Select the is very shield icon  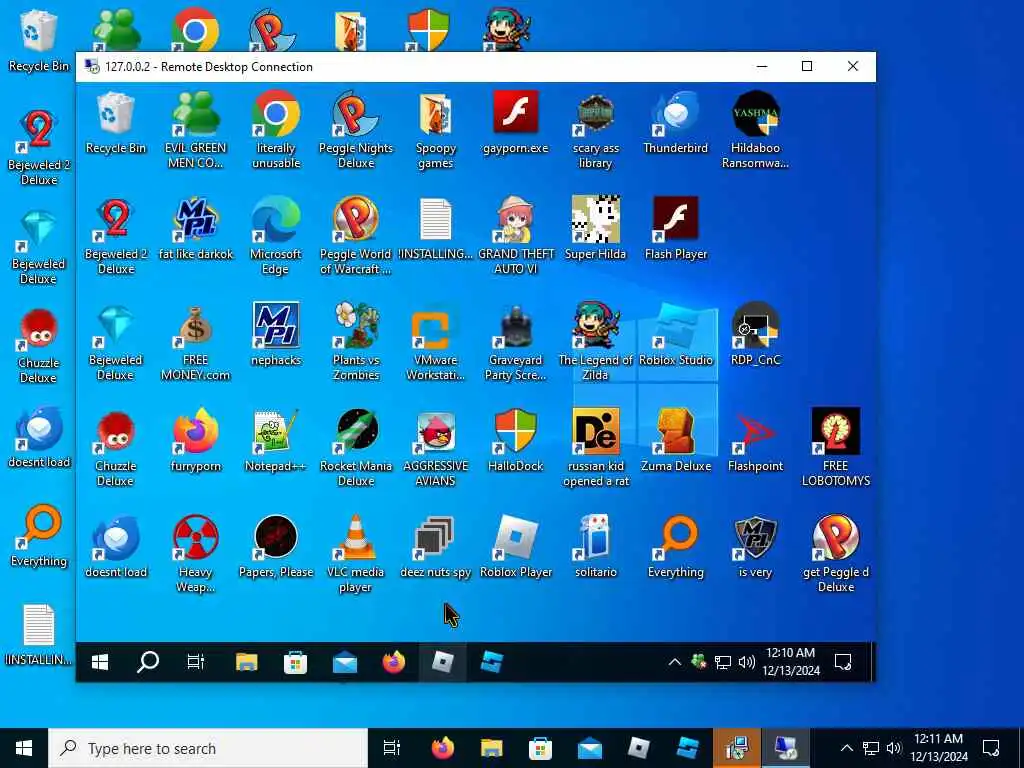pyautogui.click(x=755, y=537)
